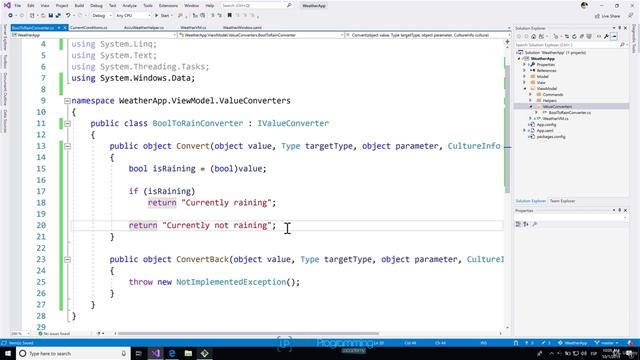The width and height of the screenshot is (640, 360).
Task: Click the Navigate Backward toolbar icon
Action: pyautogui.click(x=10, y=16)
